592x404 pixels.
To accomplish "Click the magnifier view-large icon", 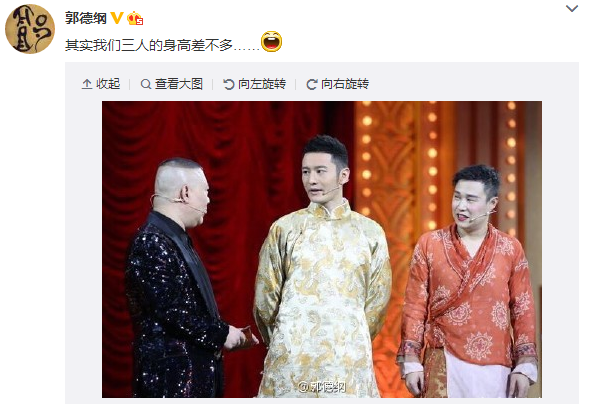I will click(x=146, y=84).
